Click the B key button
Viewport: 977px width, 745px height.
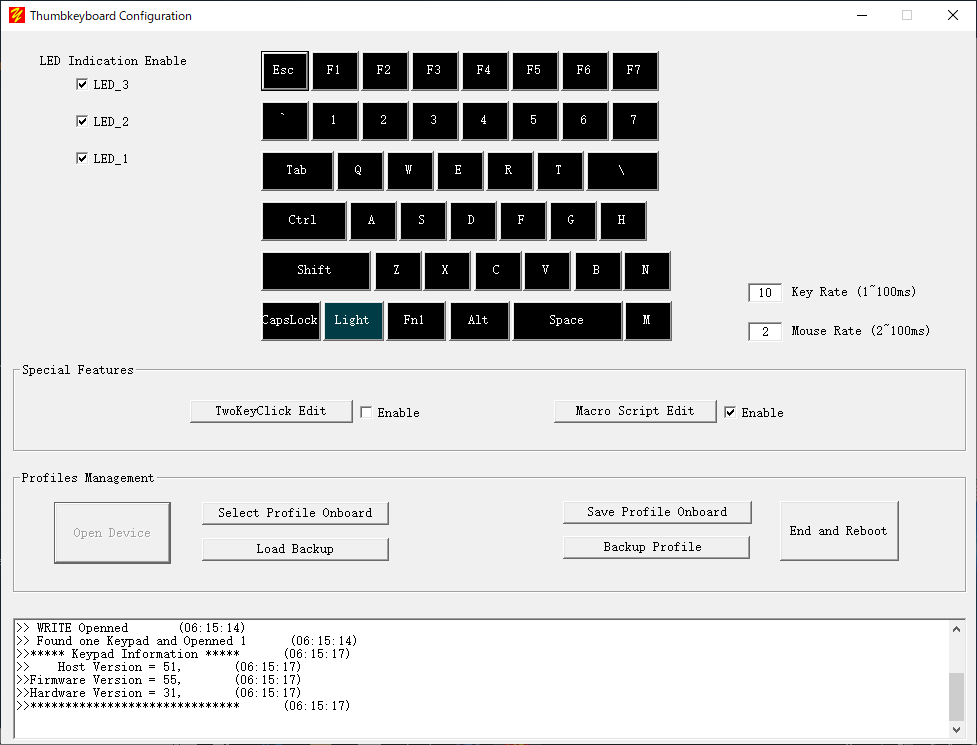click(598, 271)
